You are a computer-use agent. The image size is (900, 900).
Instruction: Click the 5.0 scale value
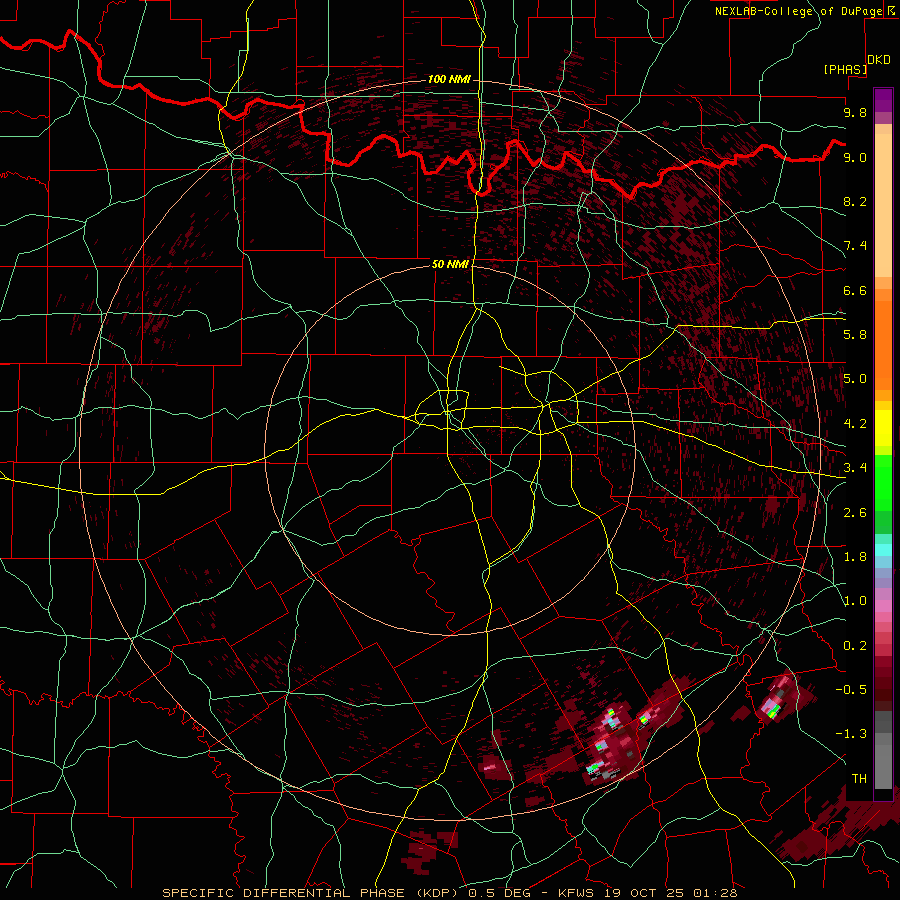click(855, 379)
